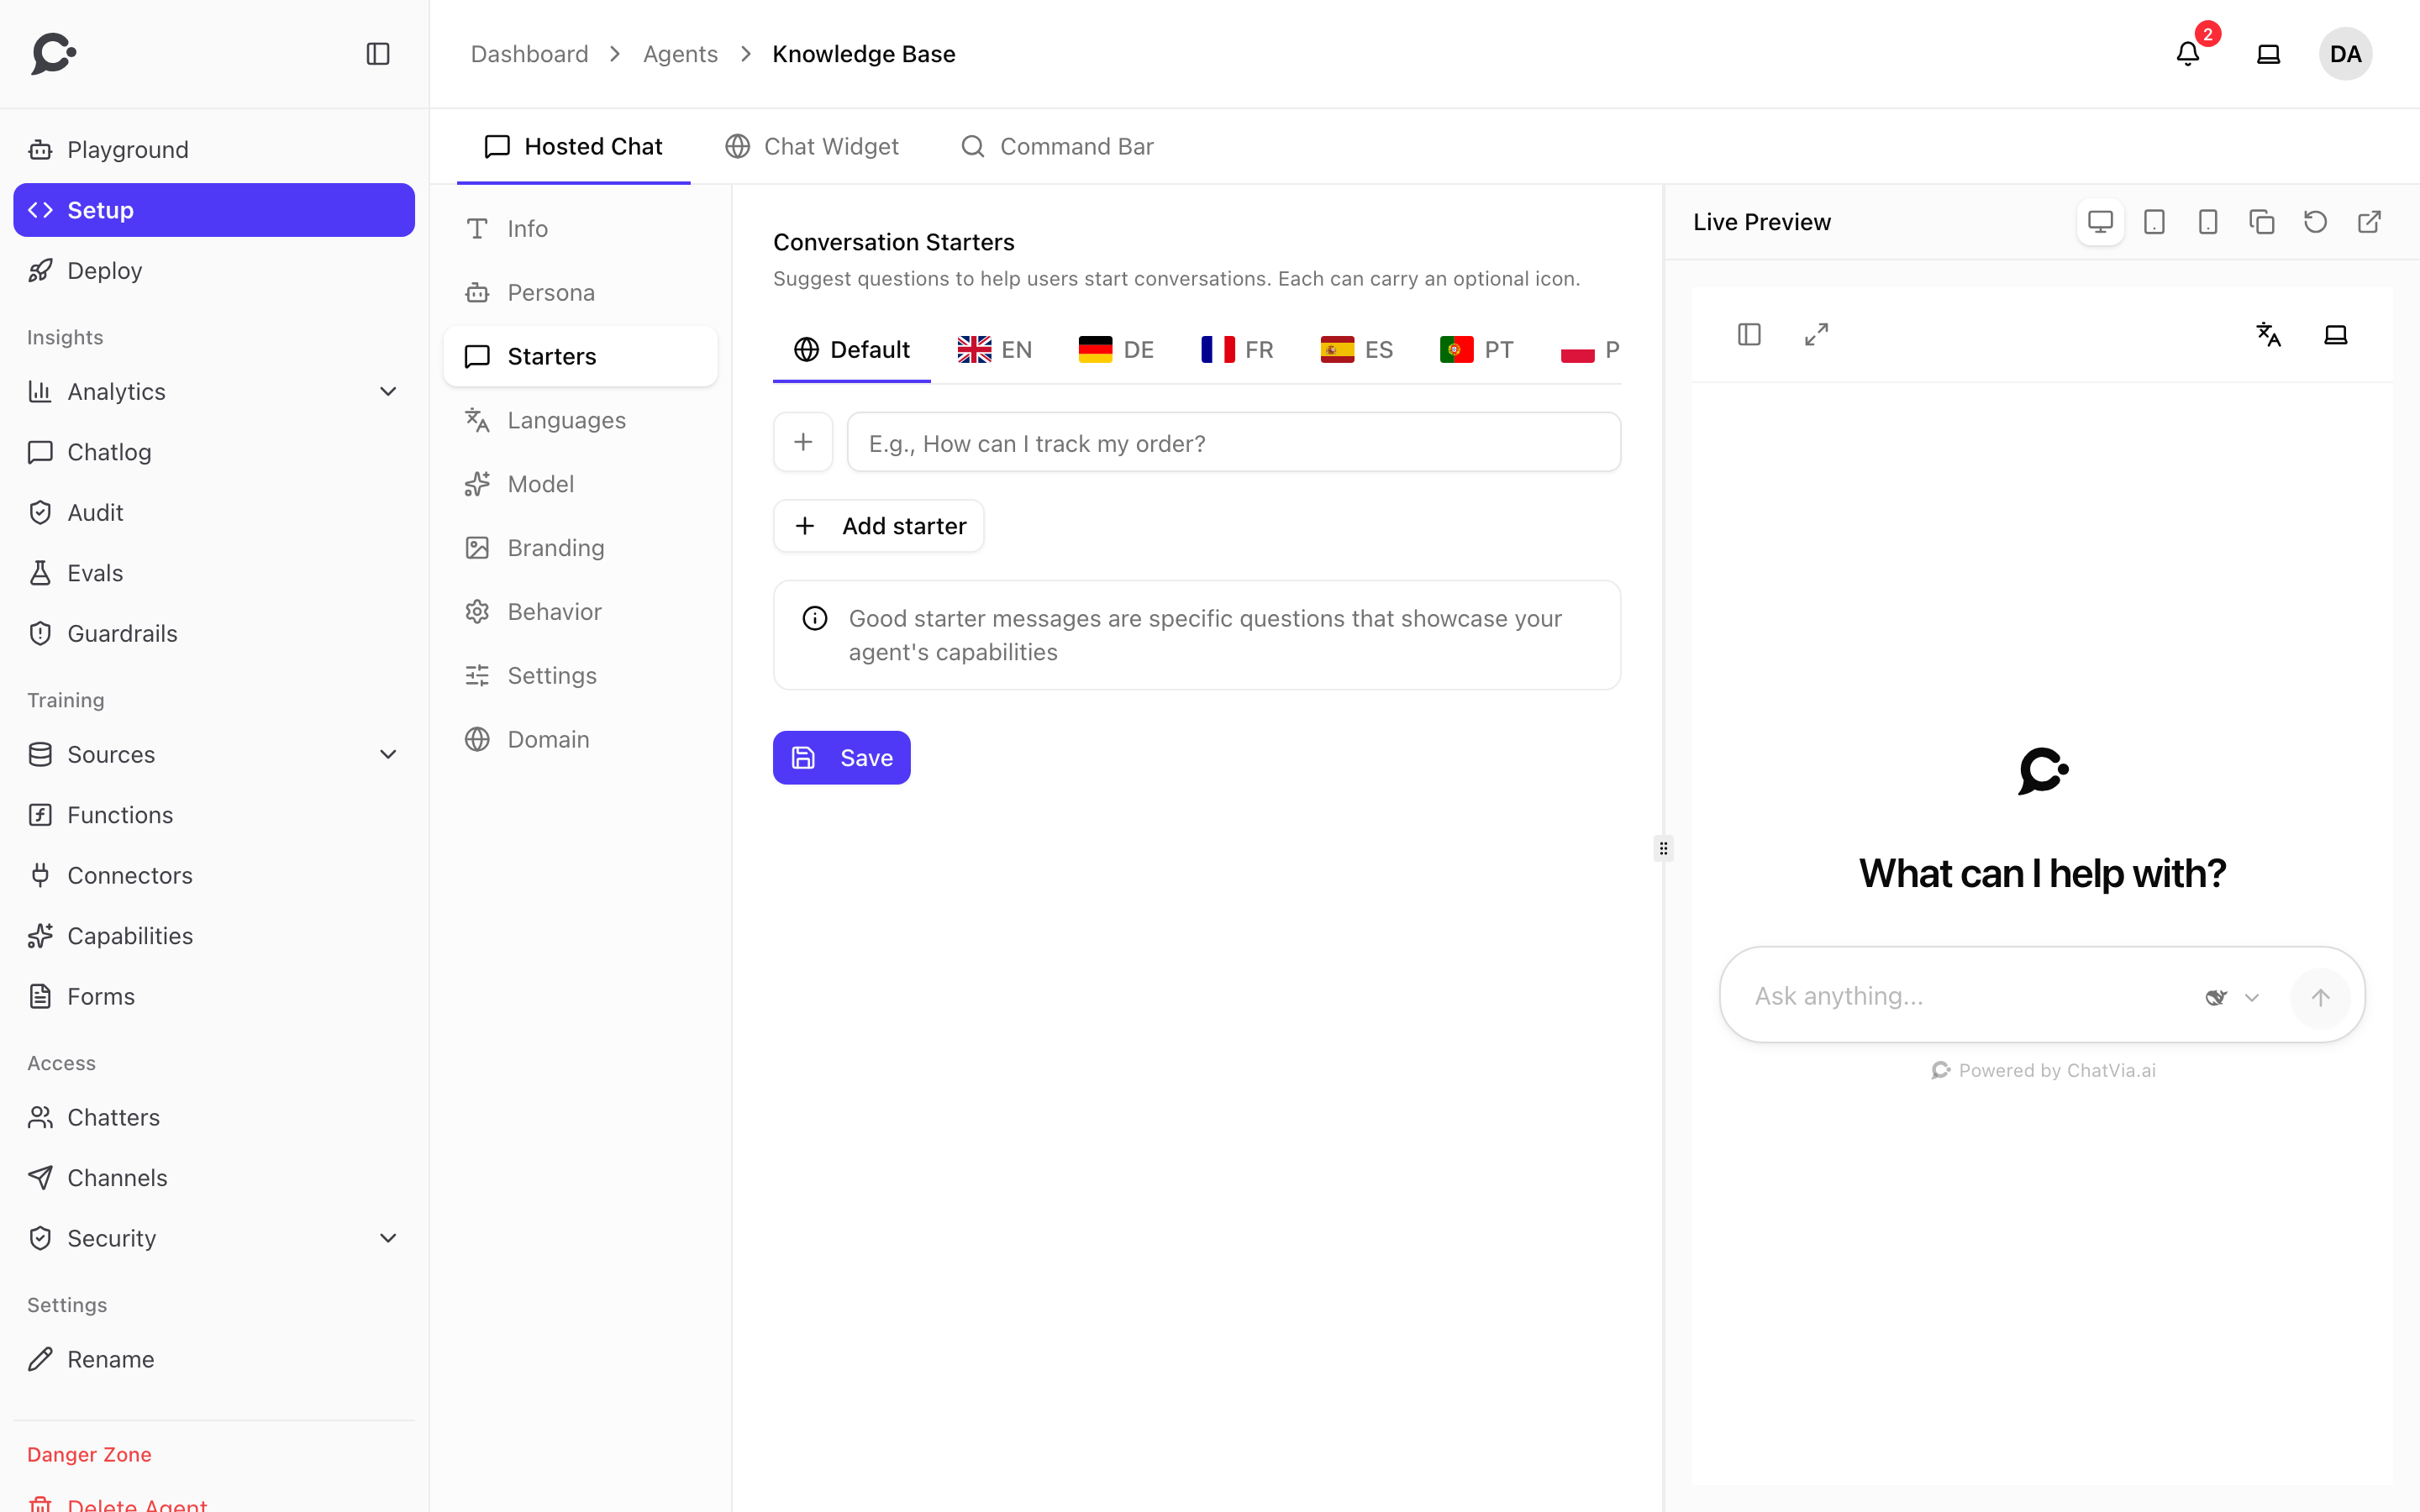Click the Add starter button
Image resolution: width=2420 pixels, height=1512 pixels.
[x=879, y=526]
